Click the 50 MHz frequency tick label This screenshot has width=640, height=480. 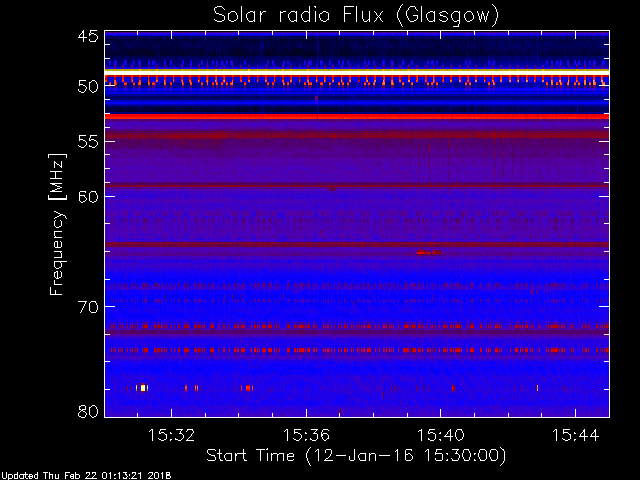(87, 87)
